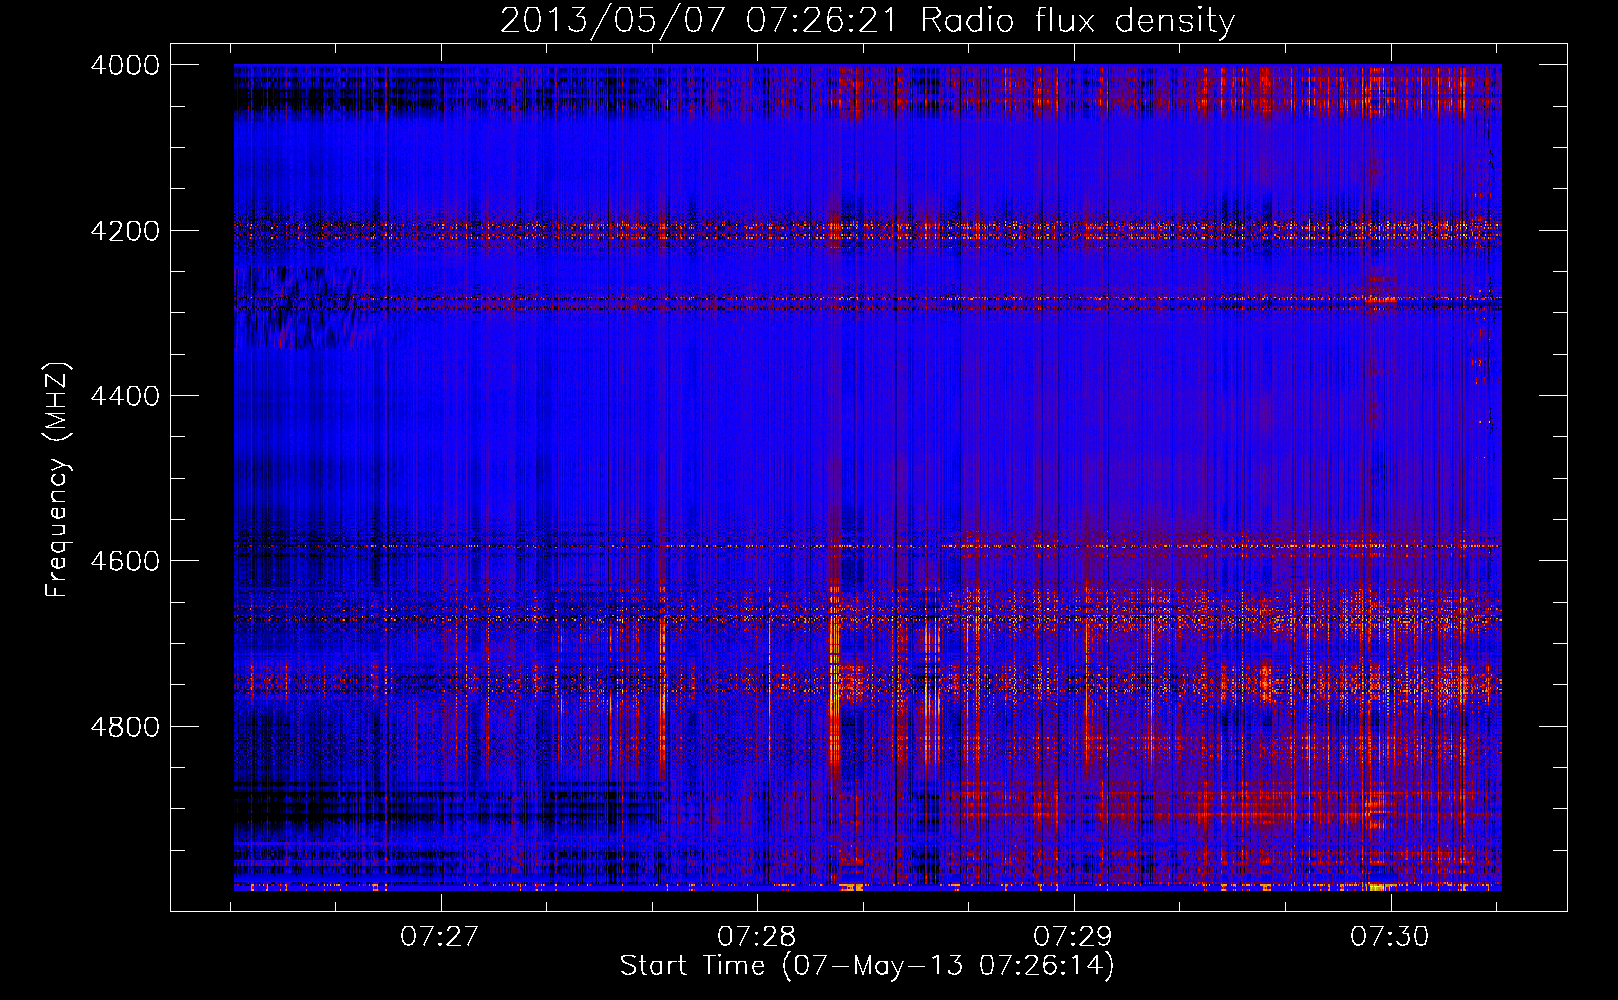This screenshot has height=1000, width=1618.
Task: Click the "Frequency (MHZ)" axis label
Action: [x=59, y=480]
